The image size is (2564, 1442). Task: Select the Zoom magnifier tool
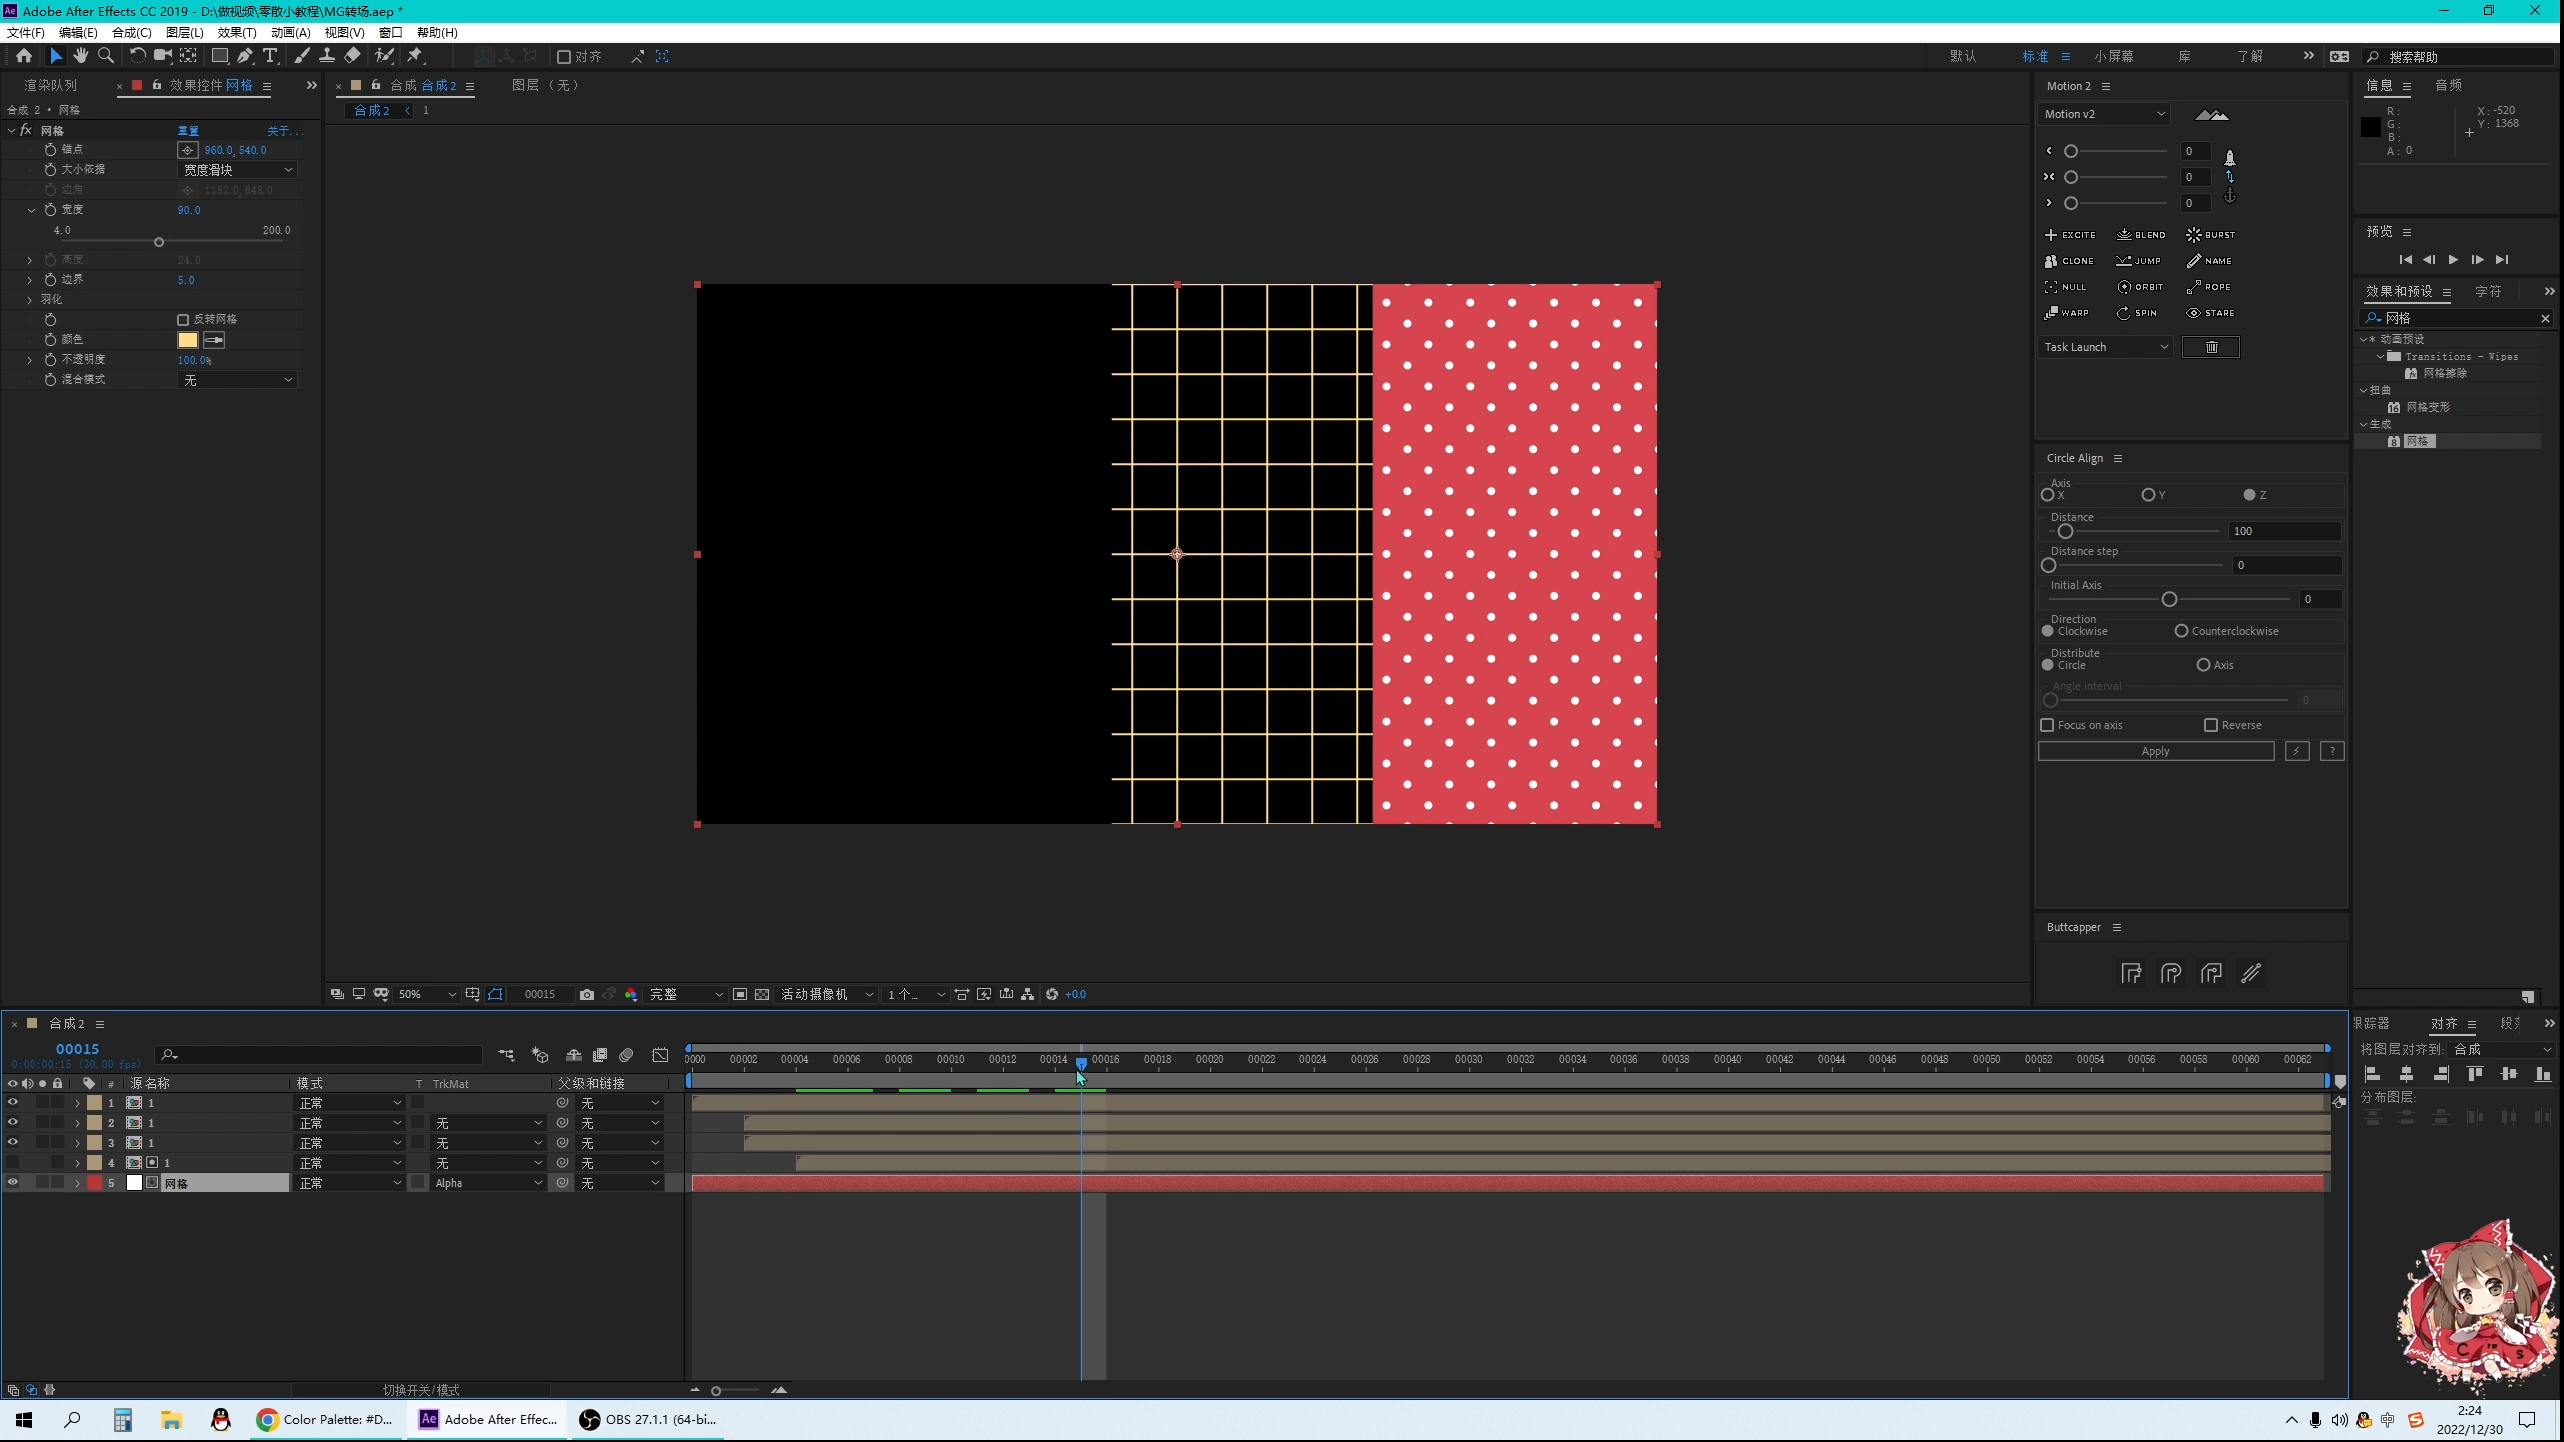pos(106,56)
